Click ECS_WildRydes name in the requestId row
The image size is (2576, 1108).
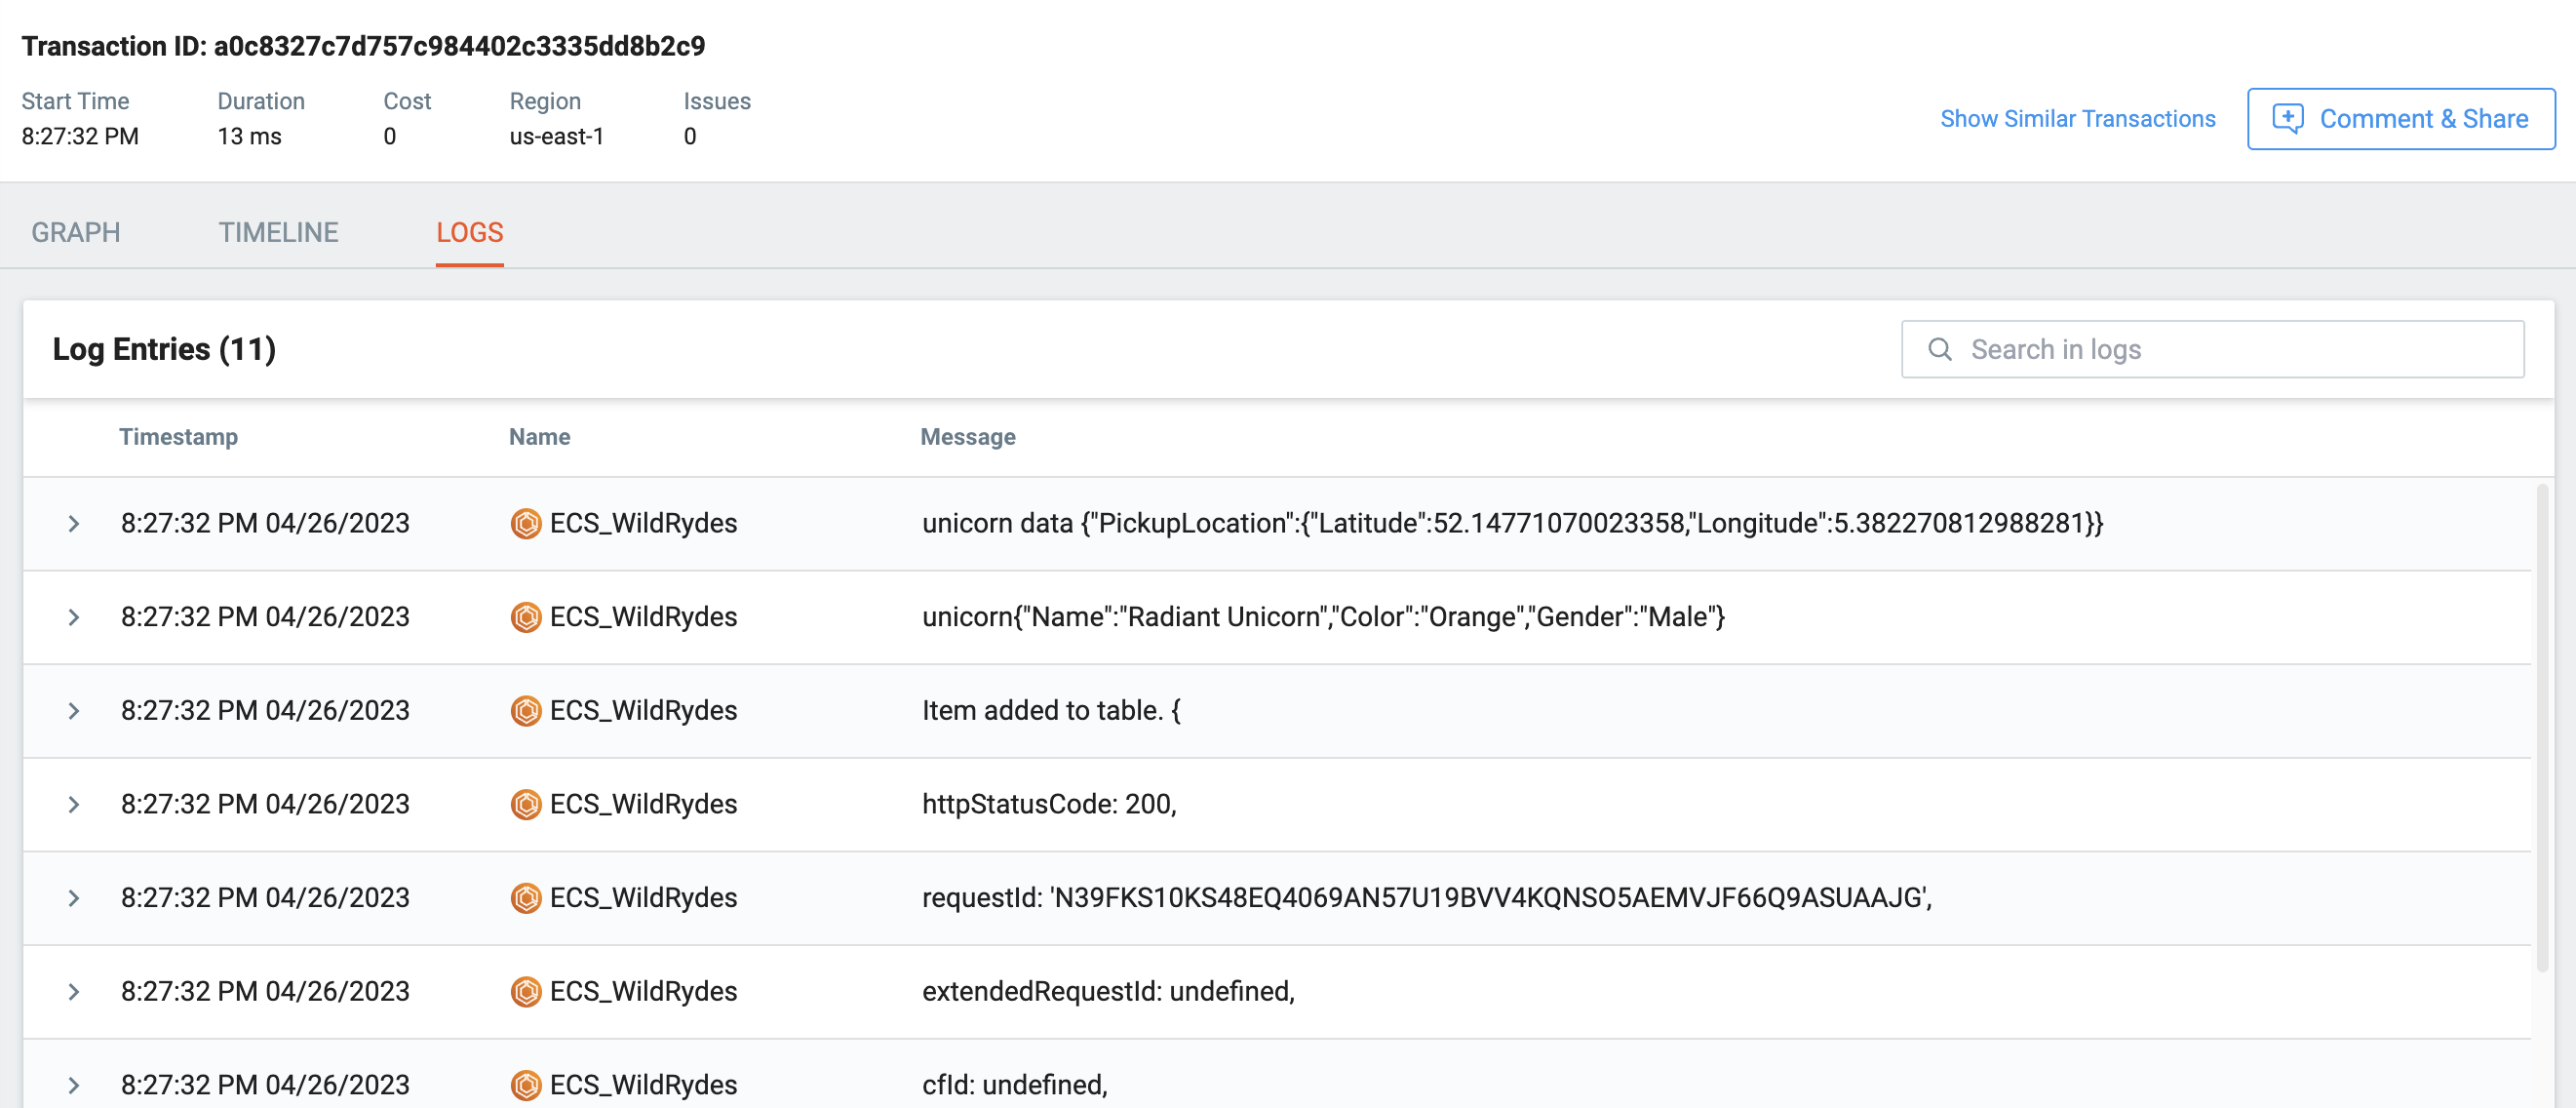coord(644,898)
